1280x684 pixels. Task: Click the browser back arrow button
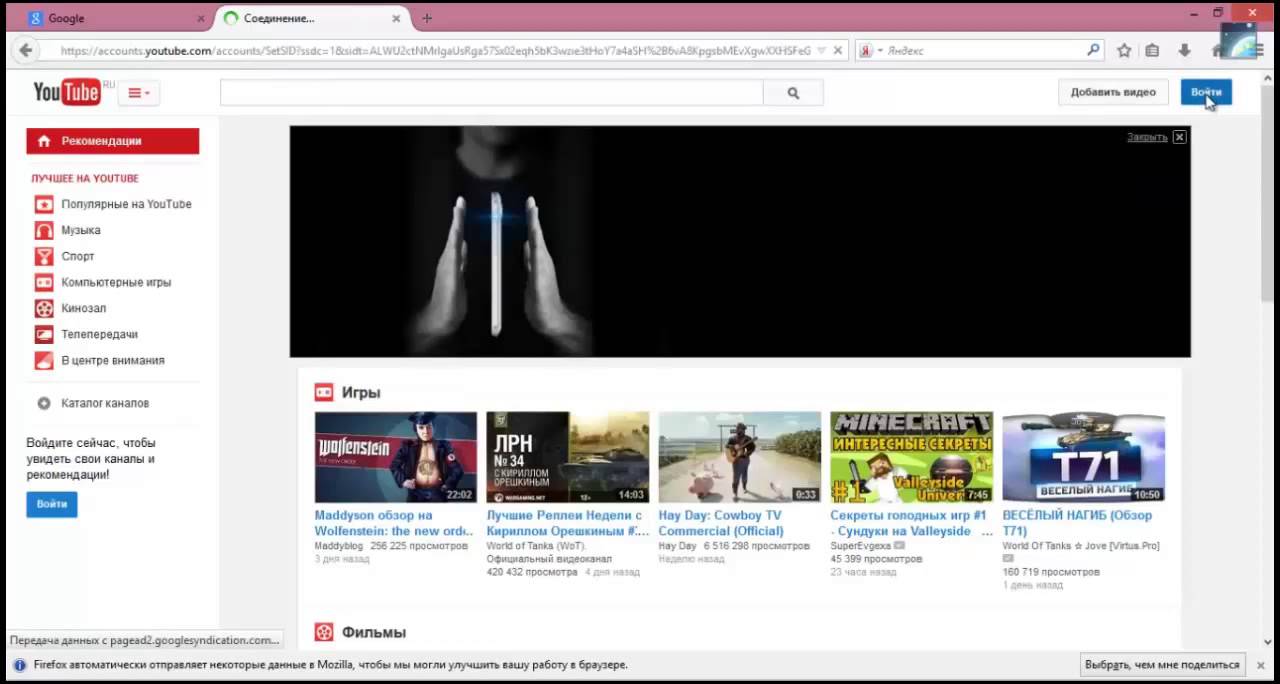(x=25, y=50)
